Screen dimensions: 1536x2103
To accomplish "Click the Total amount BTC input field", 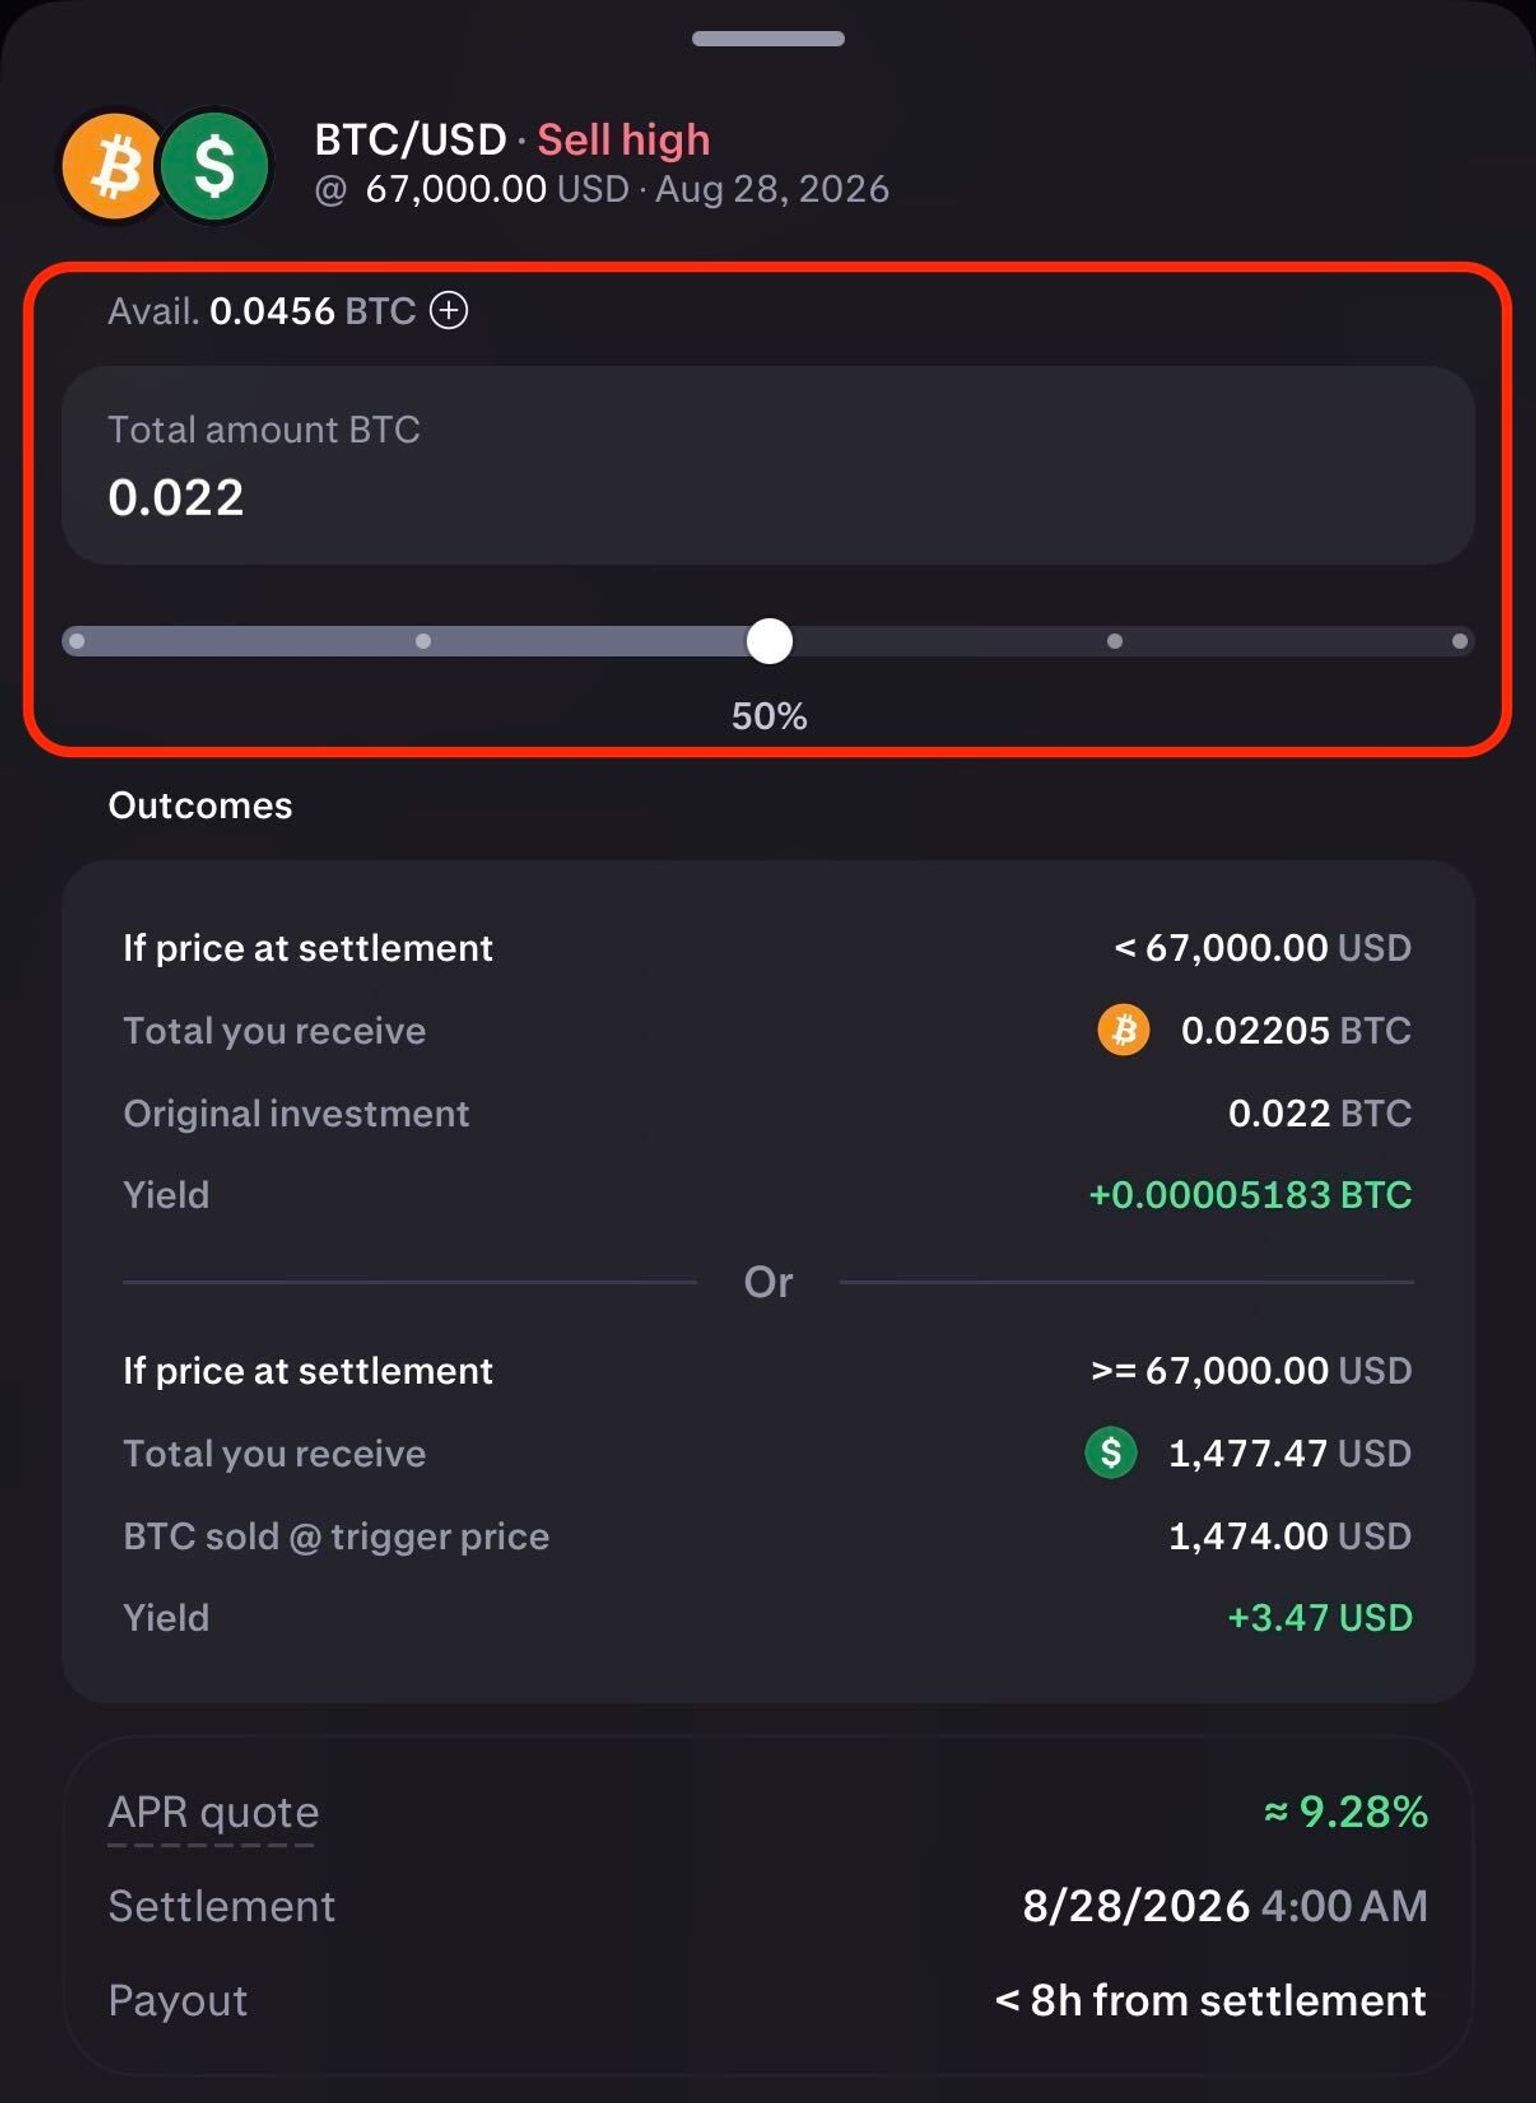I will (768, 465).
